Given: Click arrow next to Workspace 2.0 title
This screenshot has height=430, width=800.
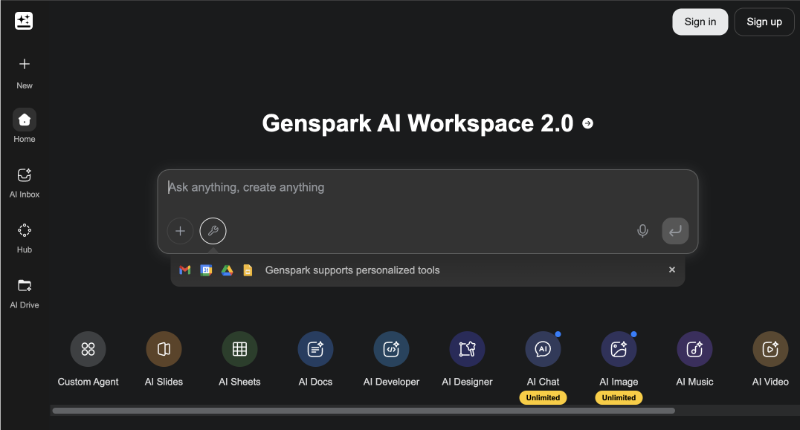Looking at the screenshot, I should coord(588,123).
